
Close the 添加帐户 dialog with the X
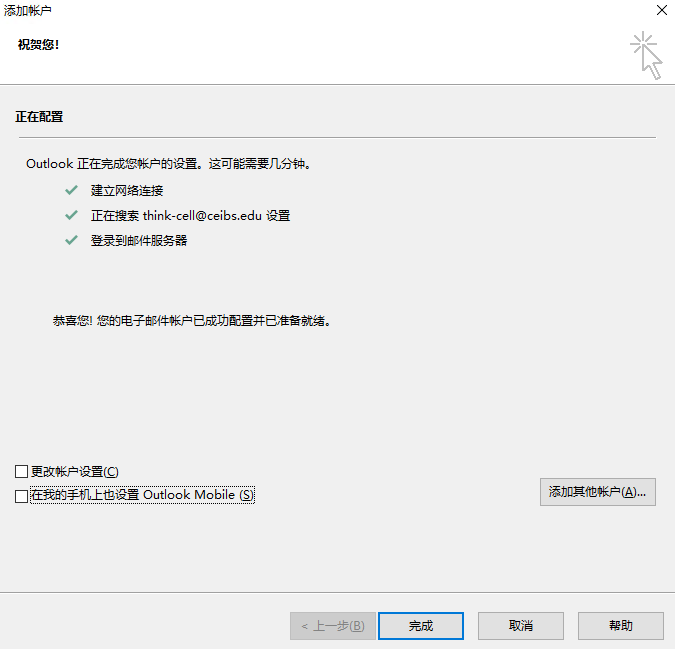coord(660,10)
